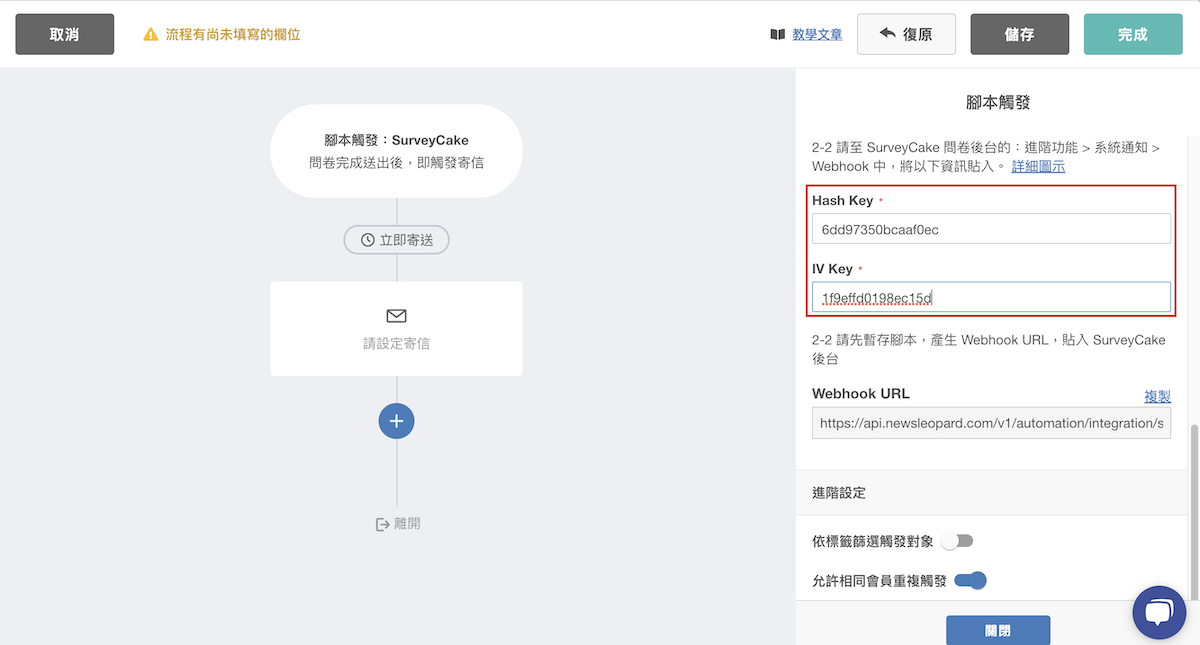Select the 腳本觸發 SurveyCake trigger node
The image size is (1200, 645).
[396, 151]
